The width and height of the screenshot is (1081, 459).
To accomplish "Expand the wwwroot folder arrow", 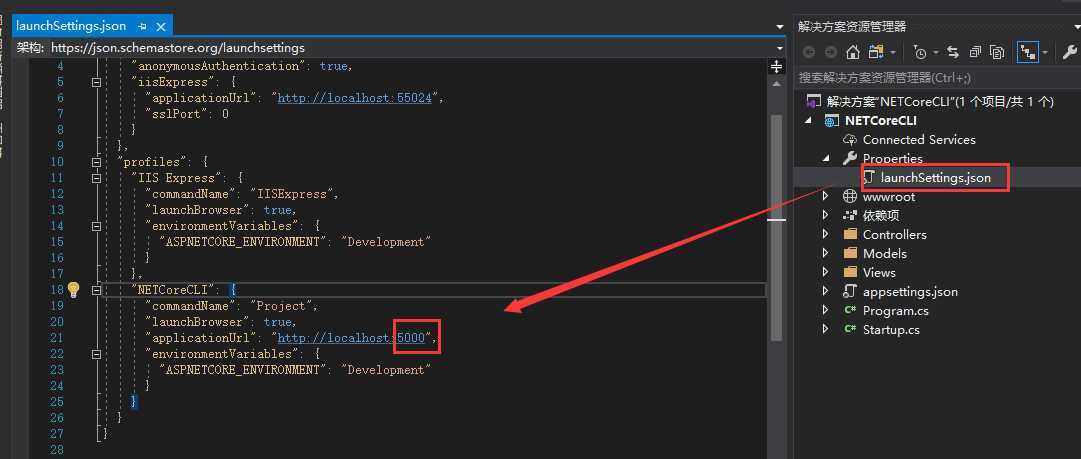I will (x=825, y=196).
